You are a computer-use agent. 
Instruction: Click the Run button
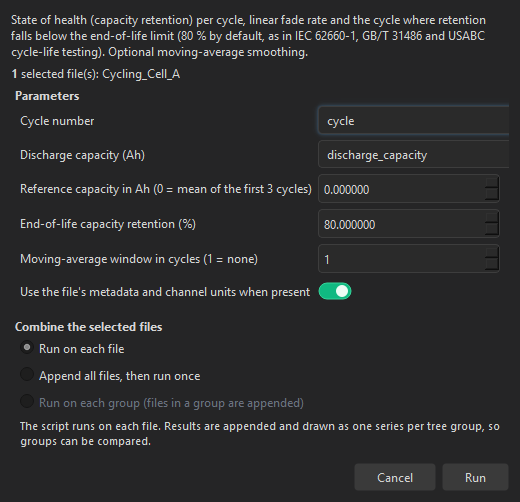click(x=475, y=477)
